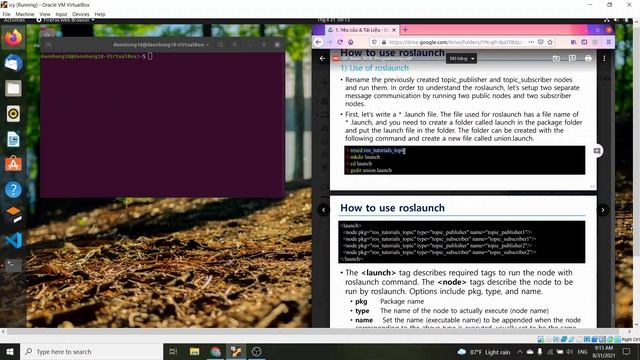
Task: Open the terminal hamburger menu
Action: (235, 44)
